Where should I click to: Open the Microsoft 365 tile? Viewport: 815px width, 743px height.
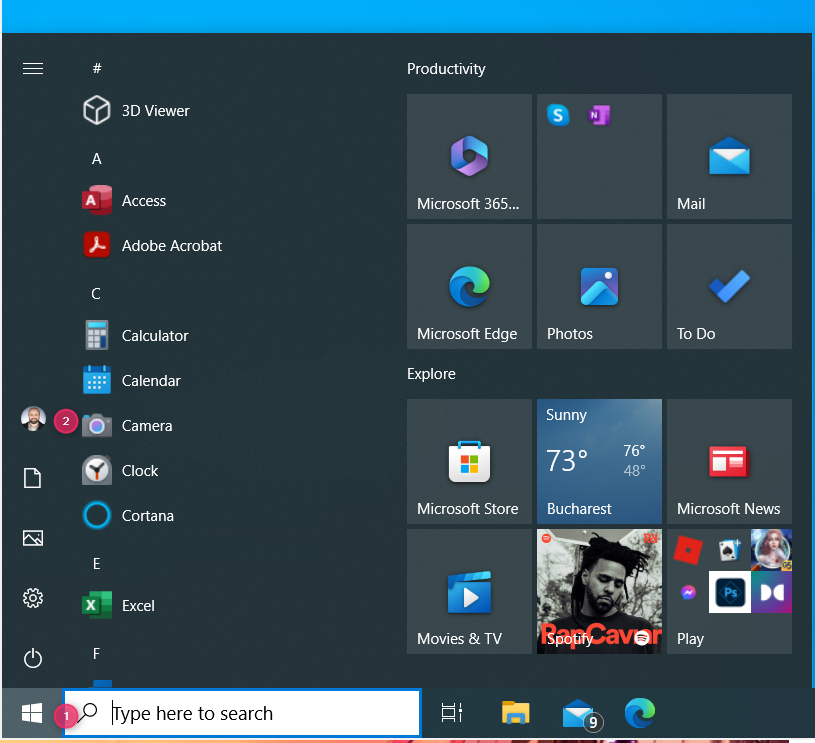point(469,157)
